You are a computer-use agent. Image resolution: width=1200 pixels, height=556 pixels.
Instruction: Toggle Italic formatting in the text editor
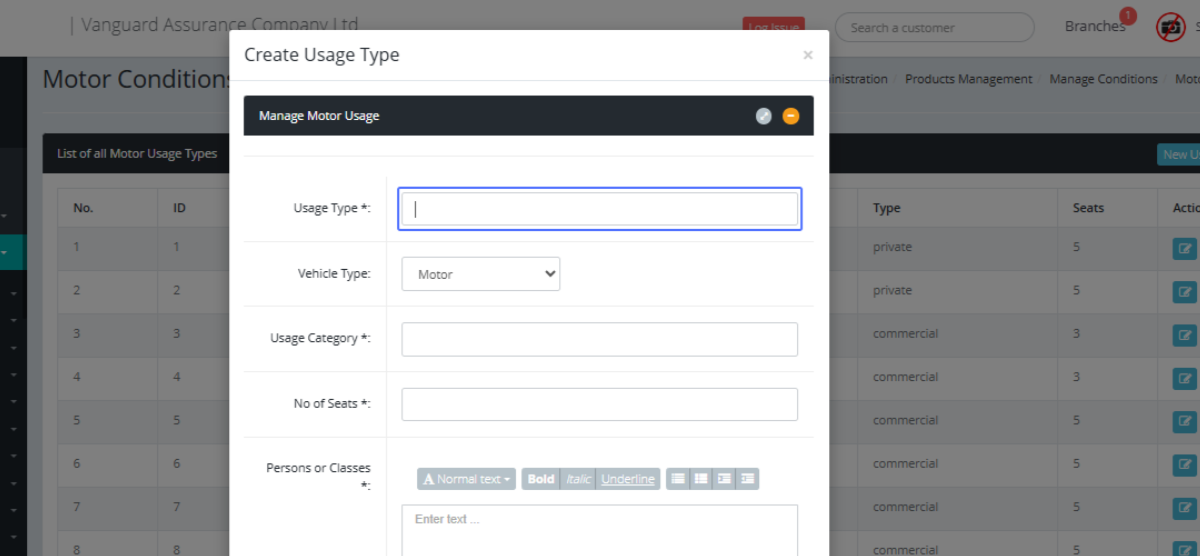578,479
